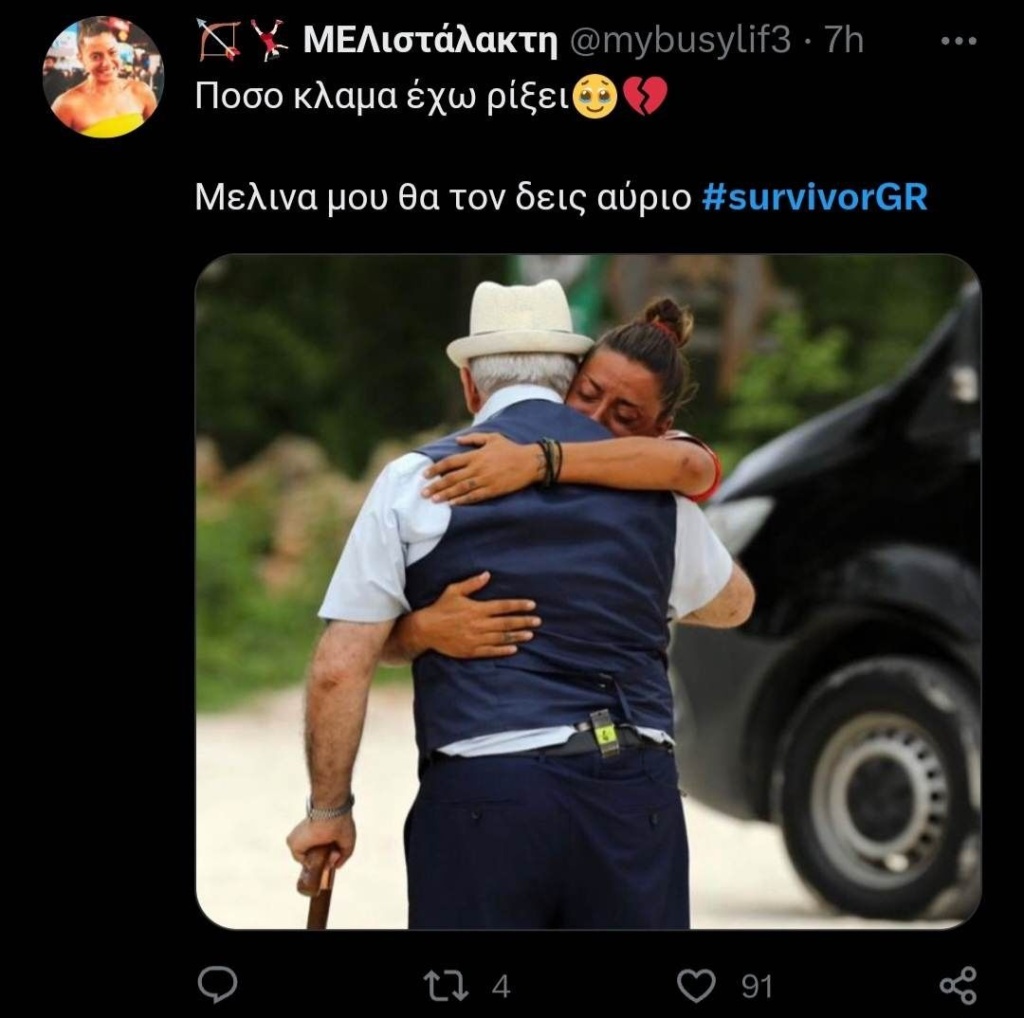Retweet using the arrows icon
This screenshot has width=1024, height=1018.
tap(446, 985)
